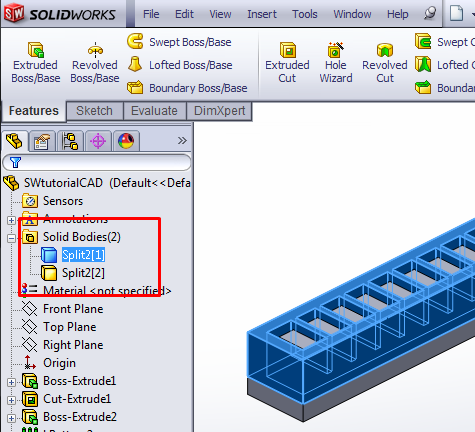Click the Origin icon in tree

[x=30, y=363]
